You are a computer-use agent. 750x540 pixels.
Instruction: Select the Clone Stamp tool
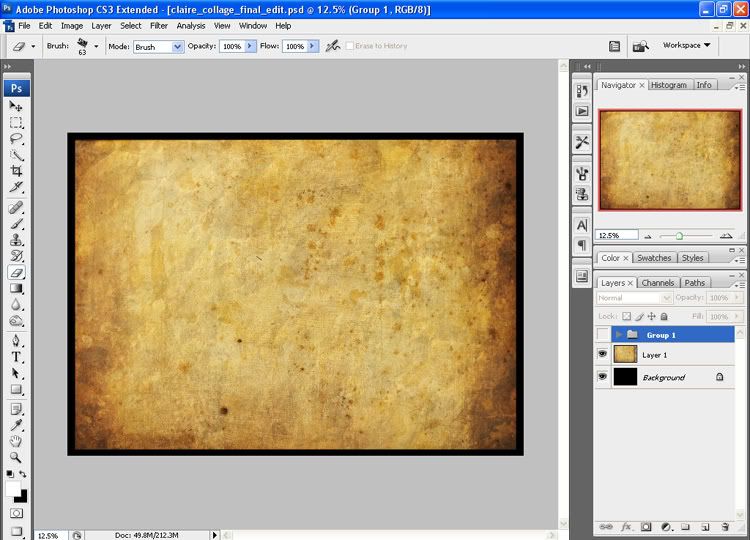point(16,240)
